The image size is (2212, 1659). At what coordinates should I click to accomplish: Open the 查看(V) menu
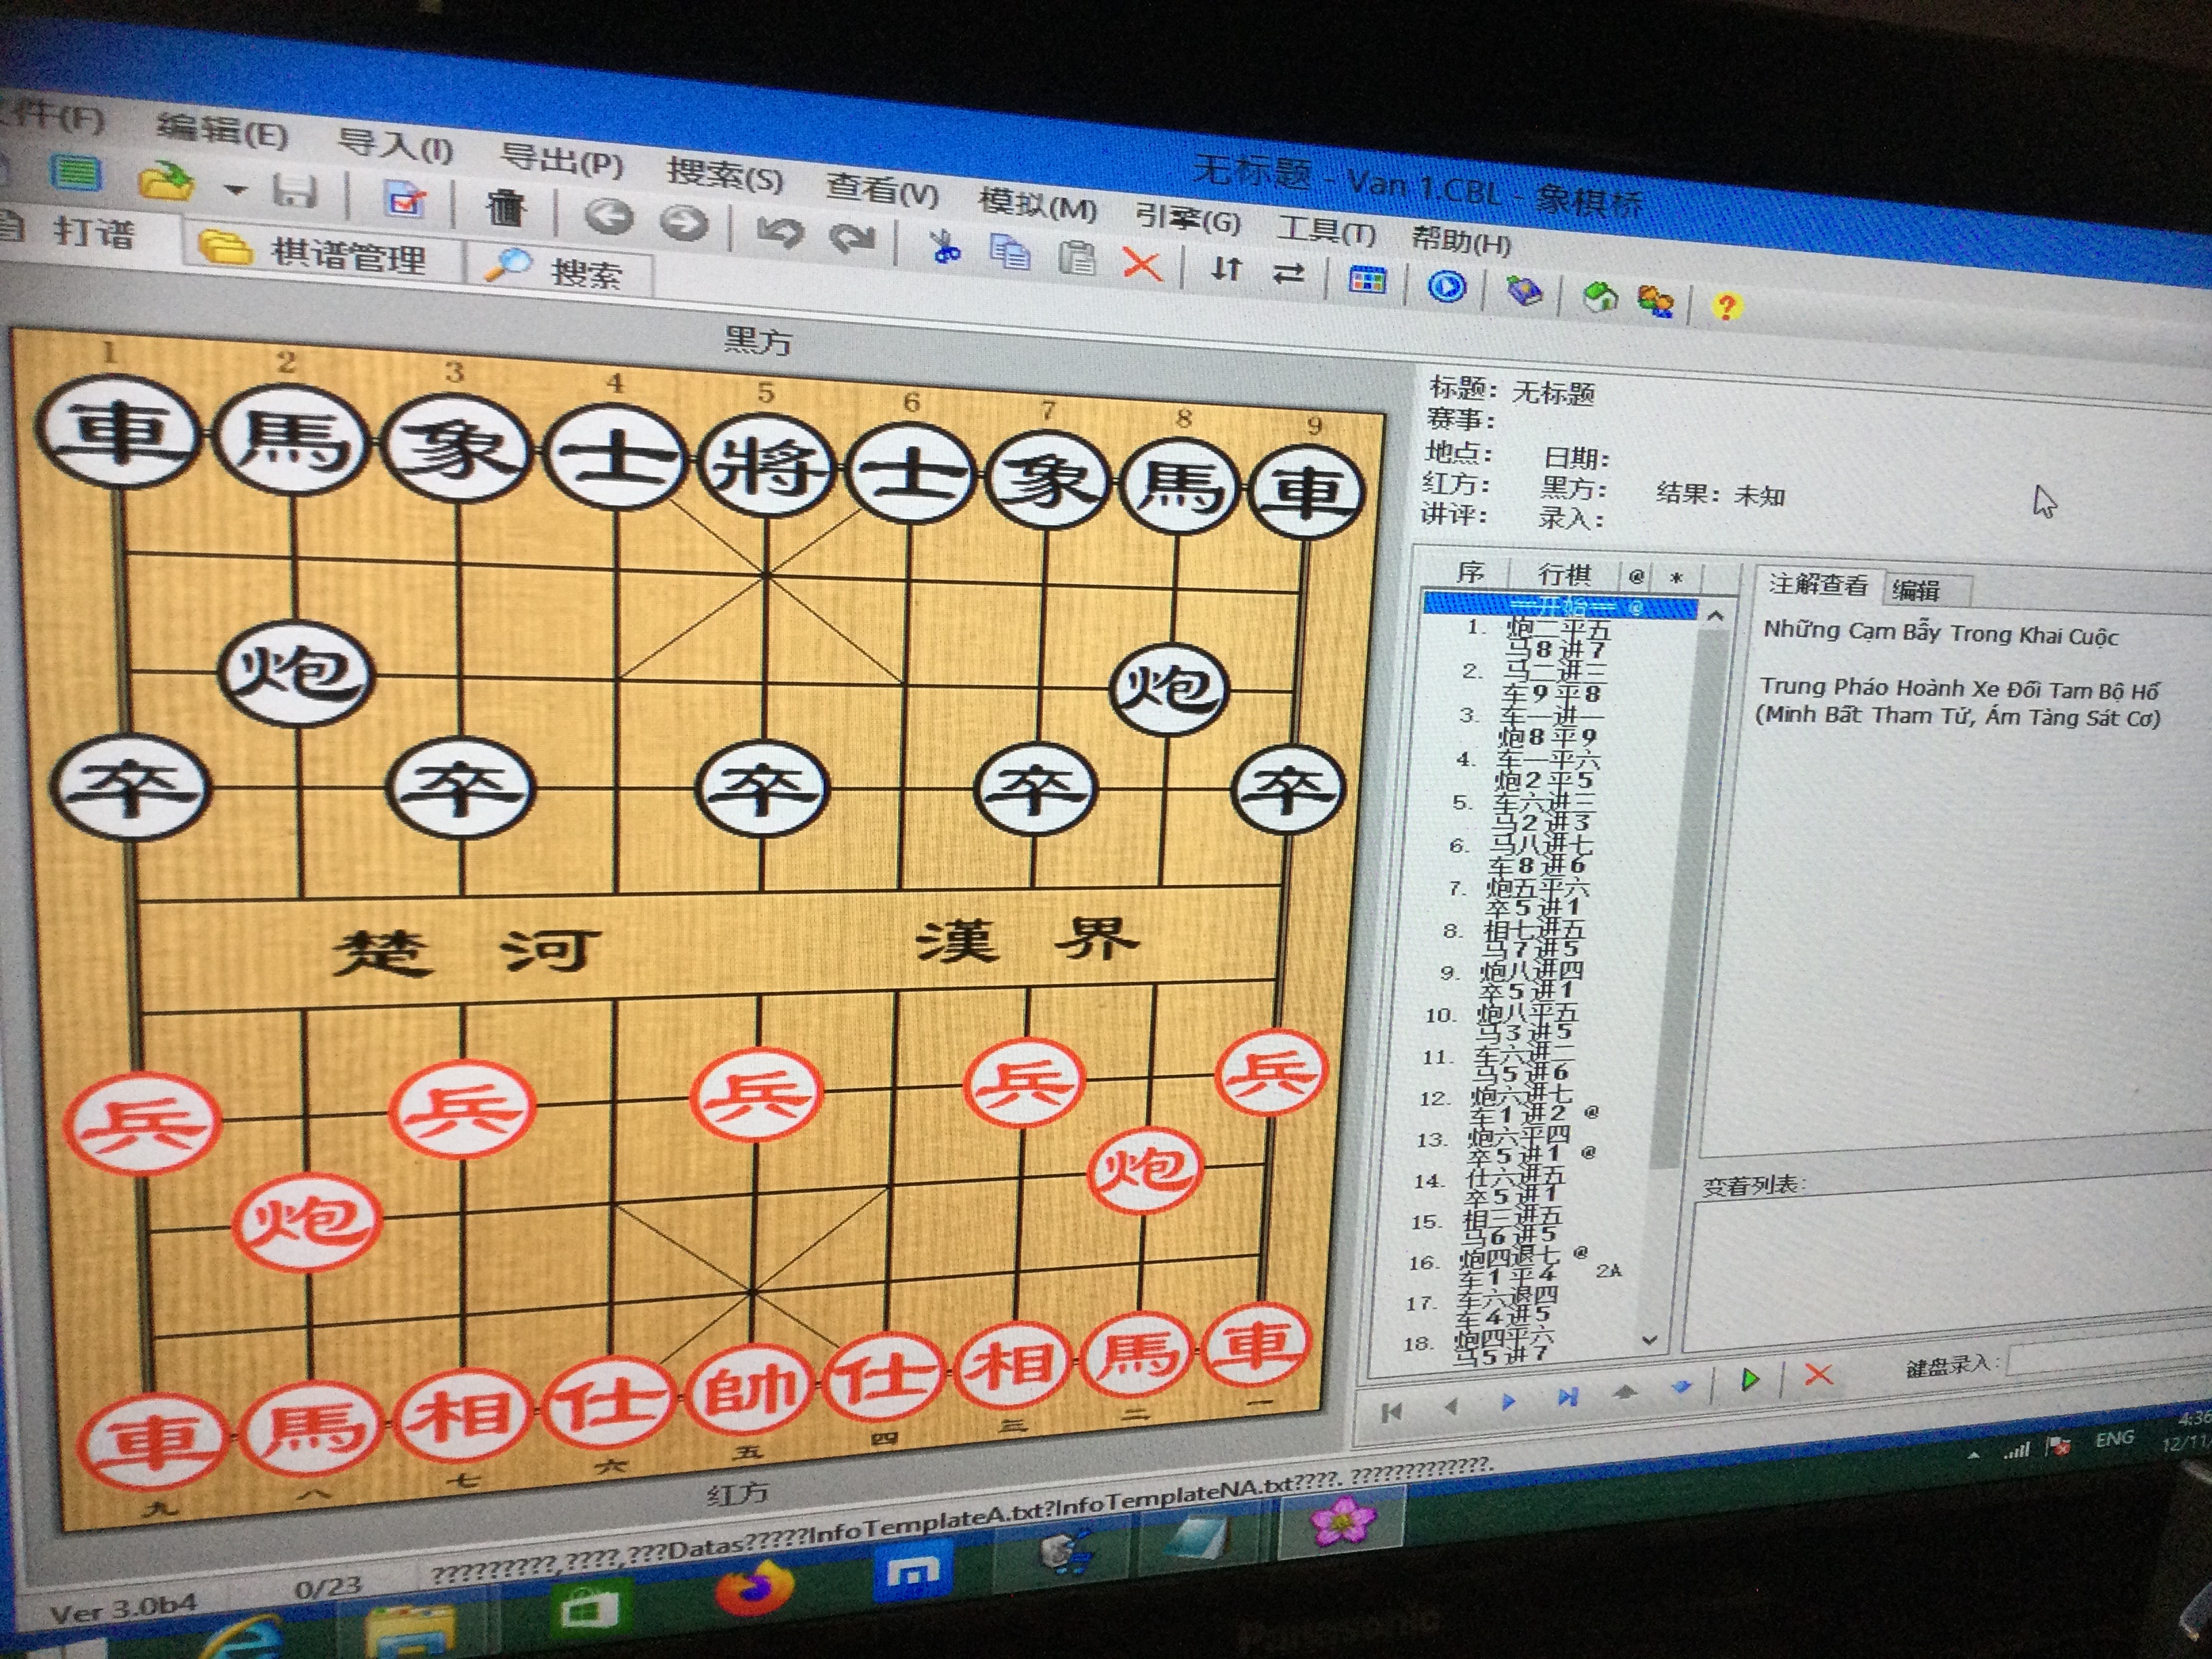coord(882,189)
